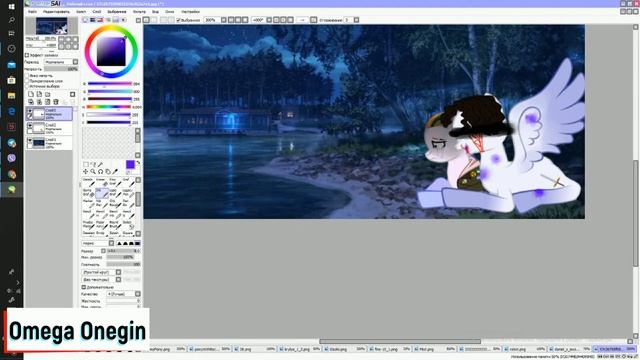Open the layer blending mode dropdown
This screenshot has width=640, height=360.
(61, 62)
